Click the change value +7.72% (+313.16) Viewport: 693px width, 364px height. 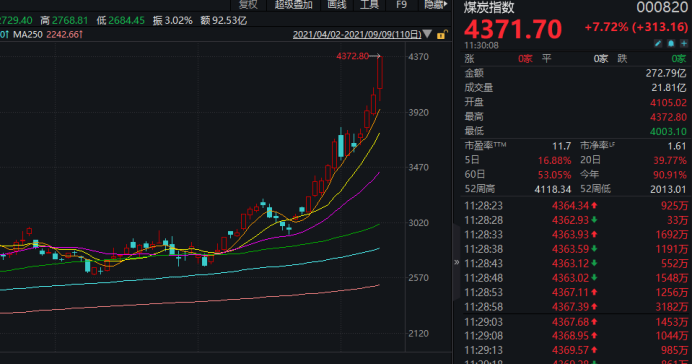pos(636,27)
